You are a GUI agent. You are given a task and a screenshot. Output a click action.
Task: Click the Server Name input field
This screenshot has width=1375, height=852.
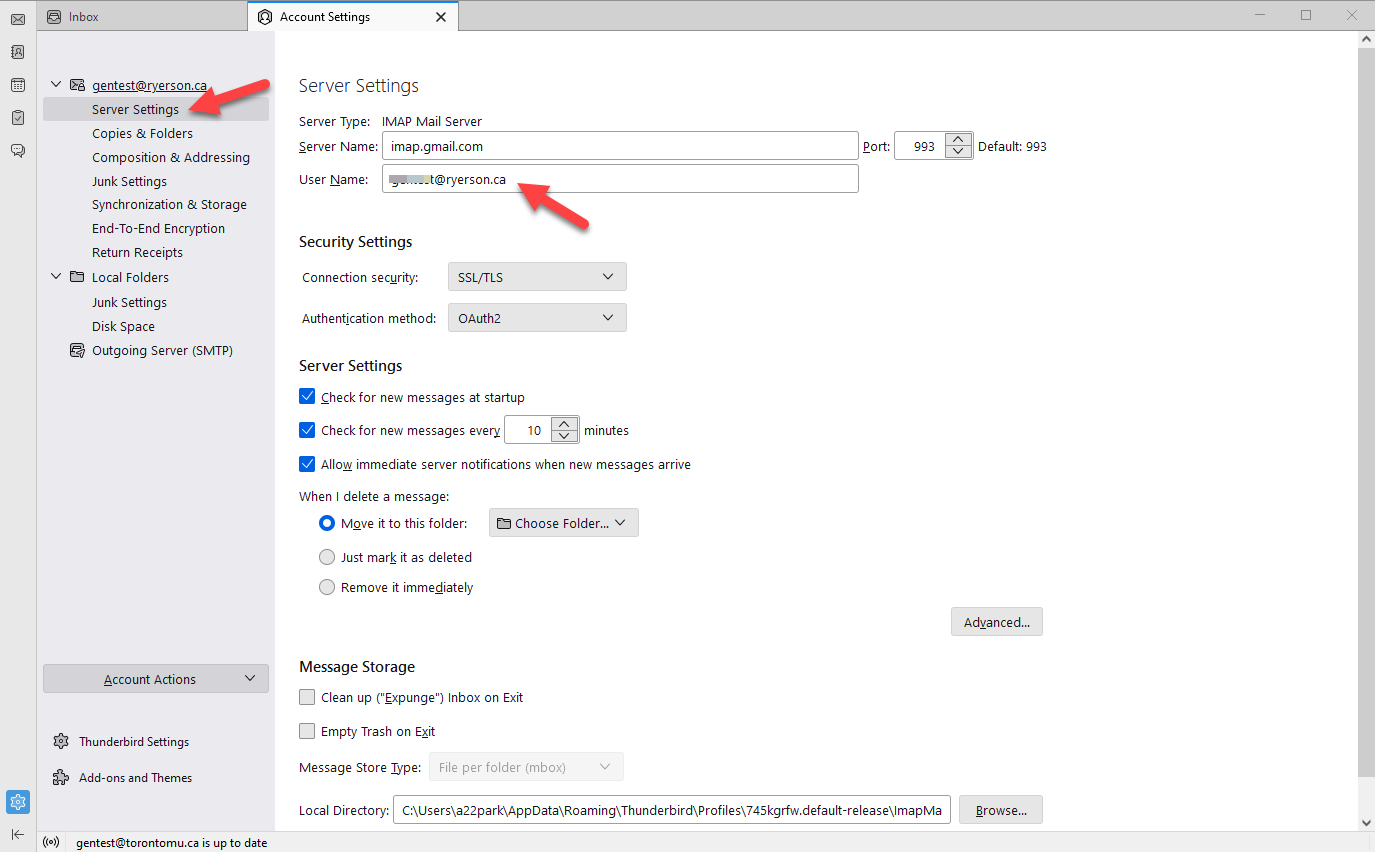coord(620,146)
